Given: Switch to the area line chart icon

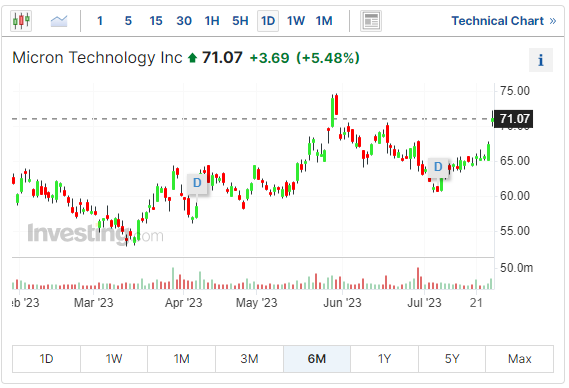Looking at the screenshot, I should point(59,21).
